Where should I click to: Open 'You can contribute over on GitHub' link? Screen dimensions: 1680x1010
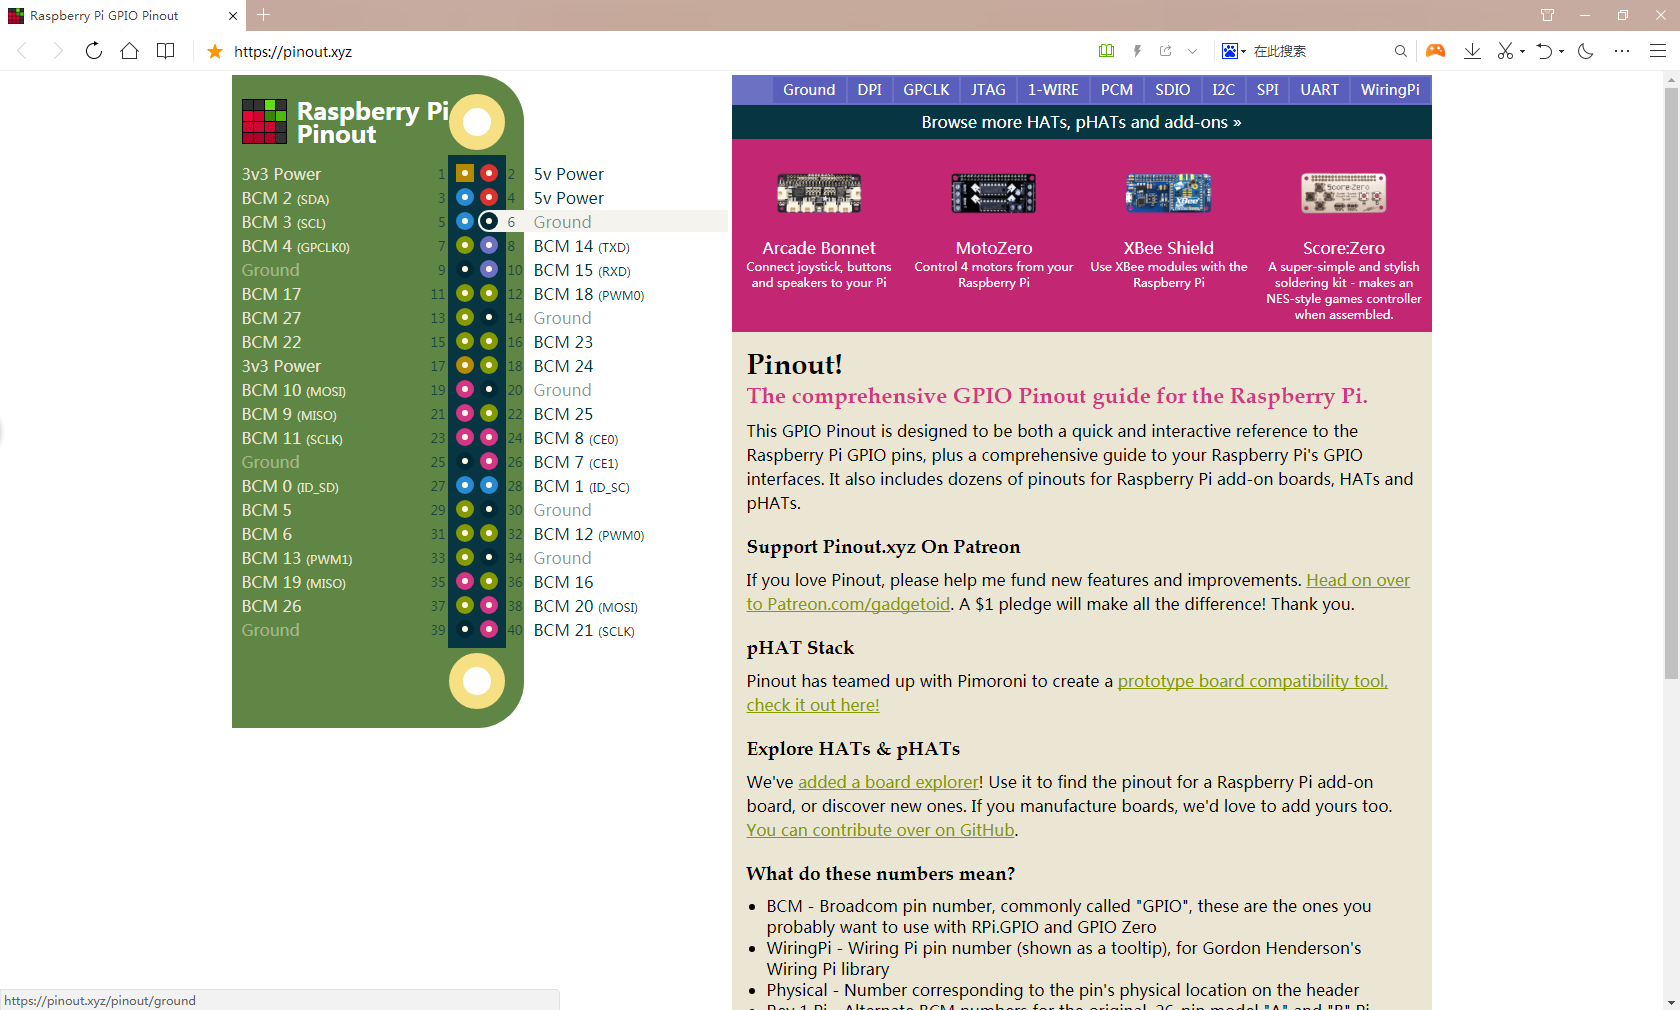881,830
